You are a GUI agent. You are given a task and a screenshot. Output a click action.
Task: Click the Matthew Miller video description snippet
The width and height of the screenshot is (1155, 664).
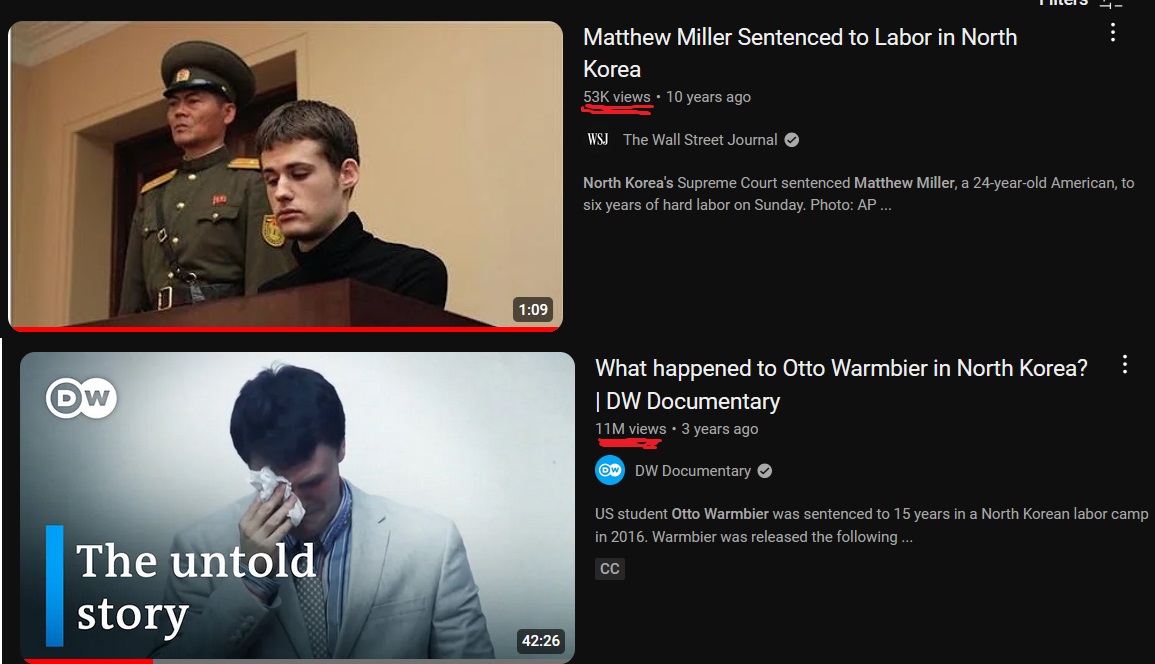tap(859, 194)
